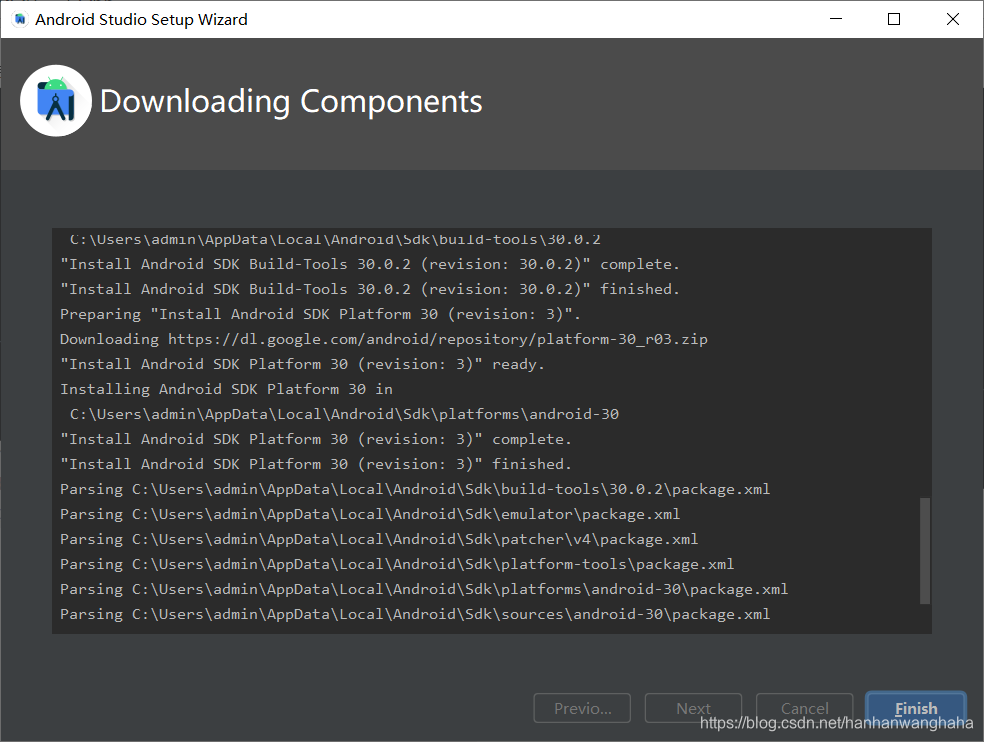Click the Parsing patcher\v4\package.xml line

coord(378,539)
